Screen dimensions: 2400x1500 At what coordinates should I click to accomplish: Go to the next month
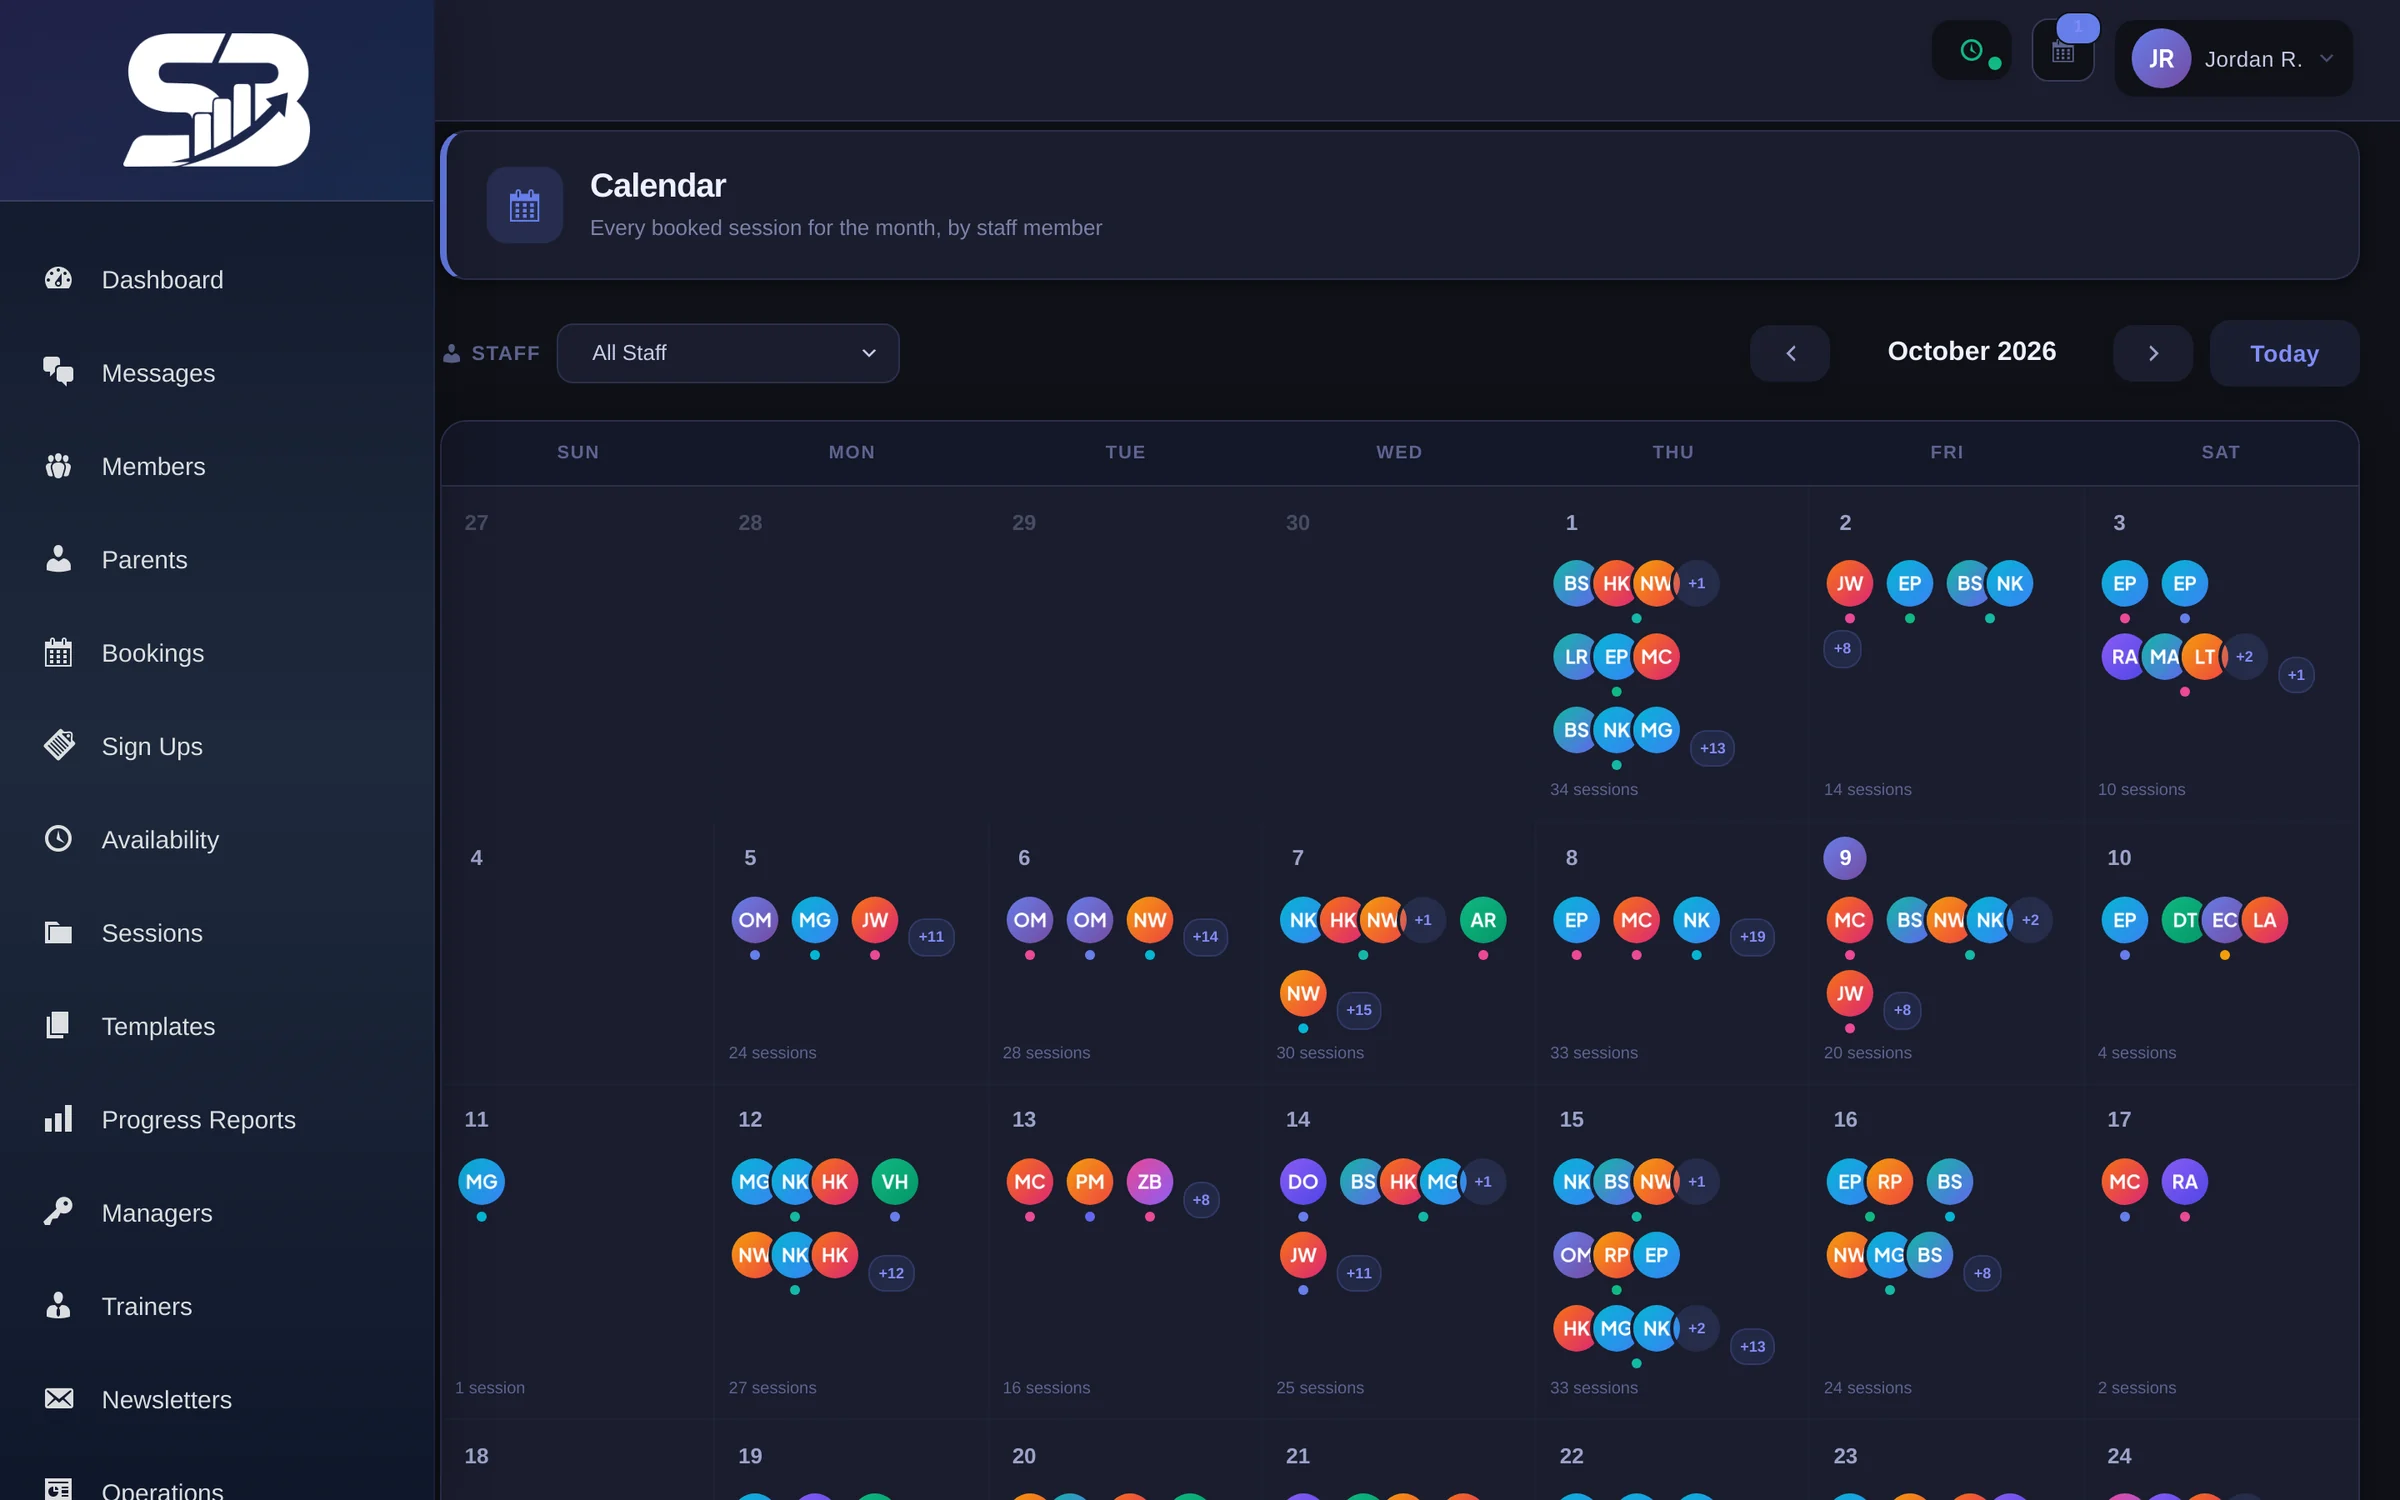tap(2153, 353)
